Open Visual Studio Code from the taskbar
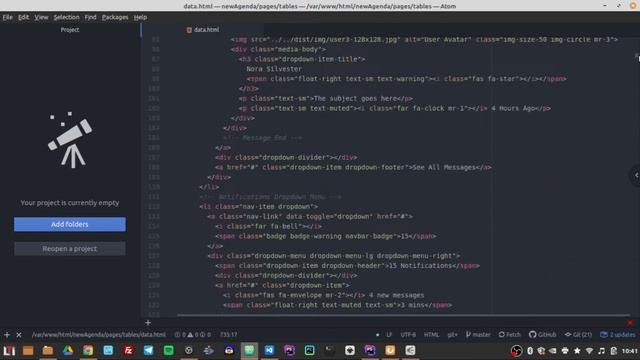This screenshot has height=360, width=640. 269,350
